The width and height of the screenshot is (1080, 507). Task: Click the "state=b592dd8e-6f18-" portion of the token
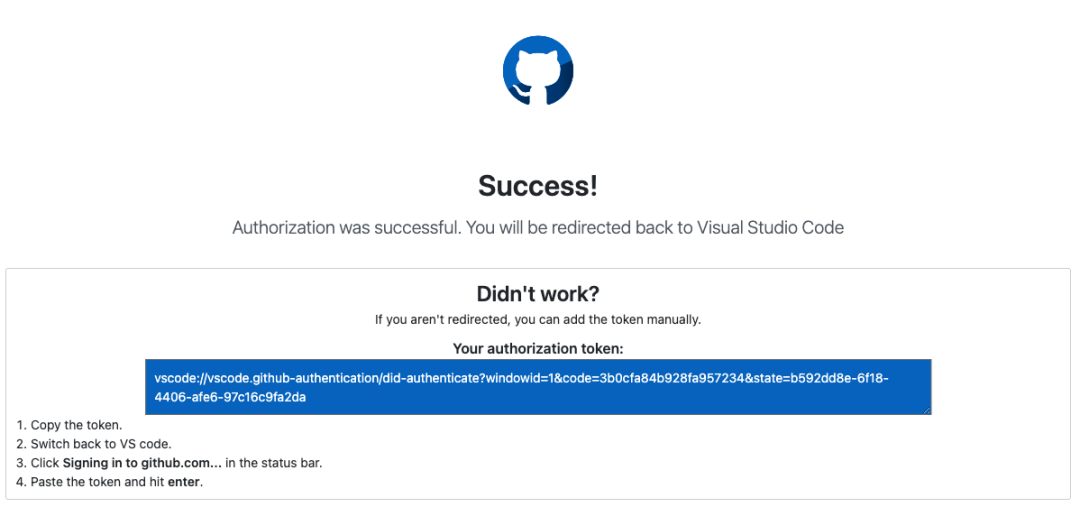click(821, 378)
